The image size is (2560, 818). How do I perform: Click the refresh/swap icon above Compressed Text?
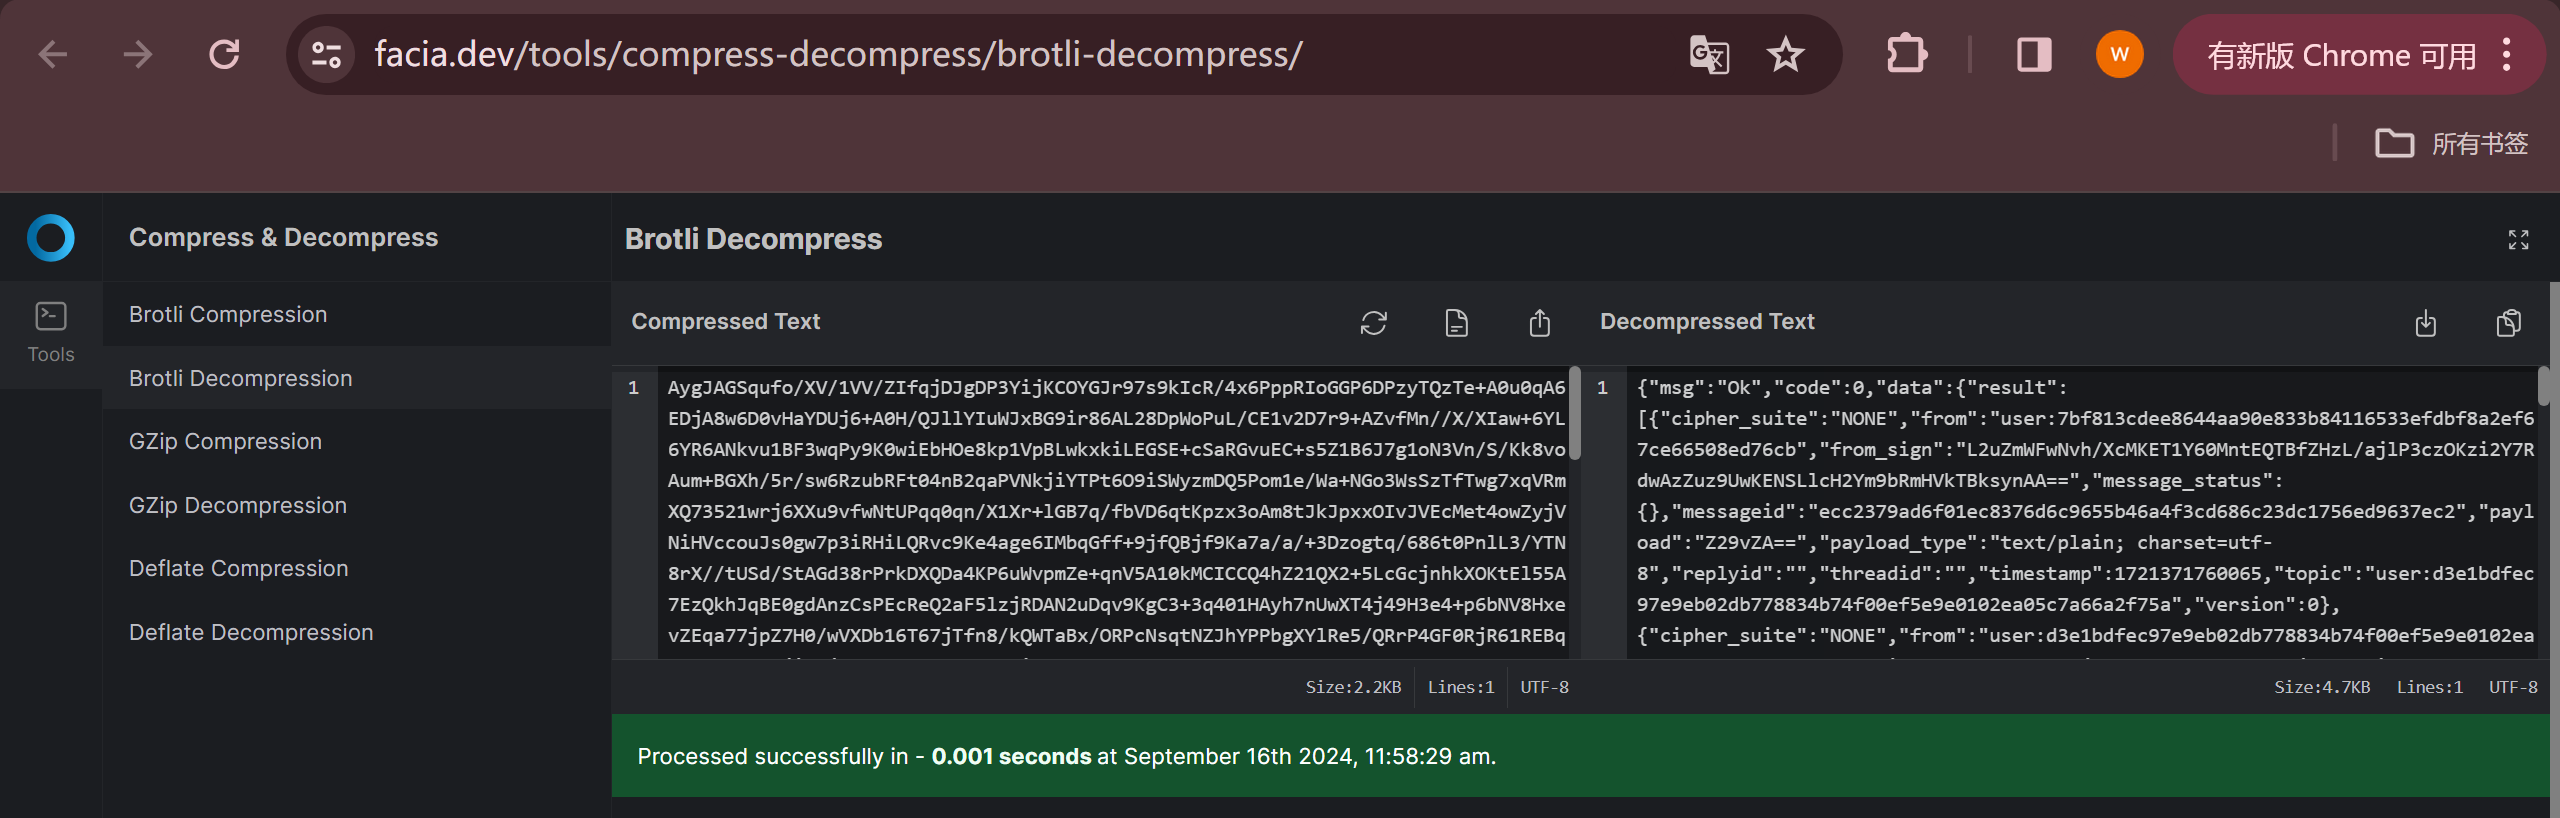[x=1373, y=322]
